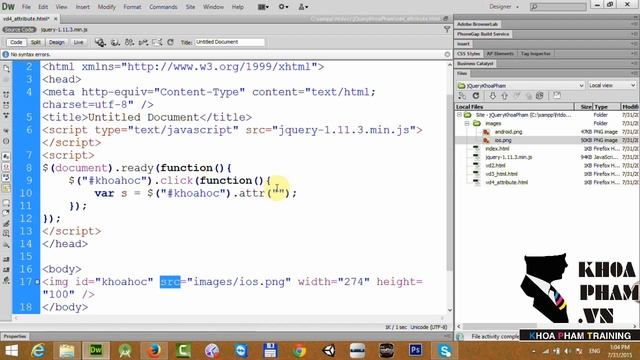The height and width of the screenshot is (360, 640).
Task: Switch to Design view
Action: tap(56, 42)
